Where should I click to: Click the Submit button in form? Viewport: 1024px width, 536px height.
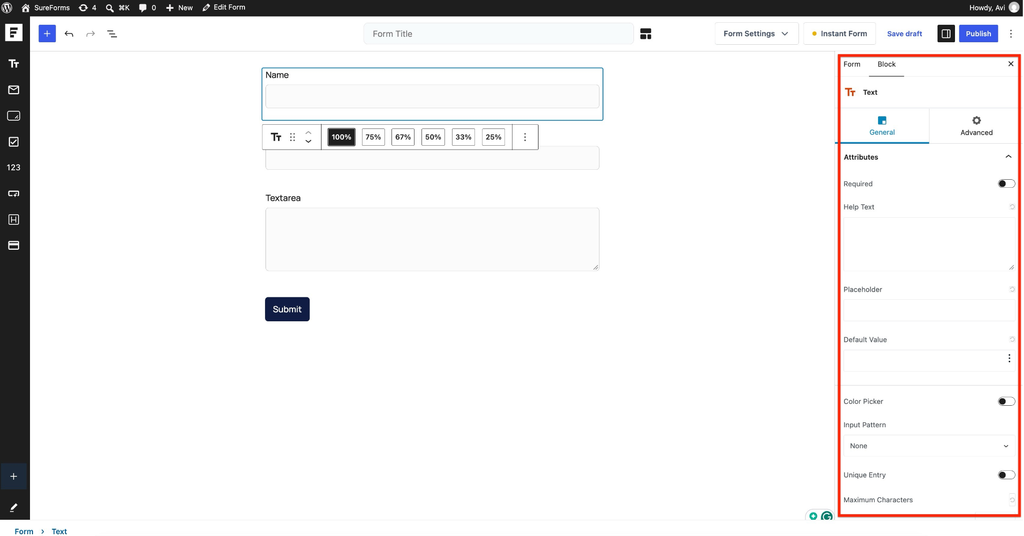(x=287, y=309)
